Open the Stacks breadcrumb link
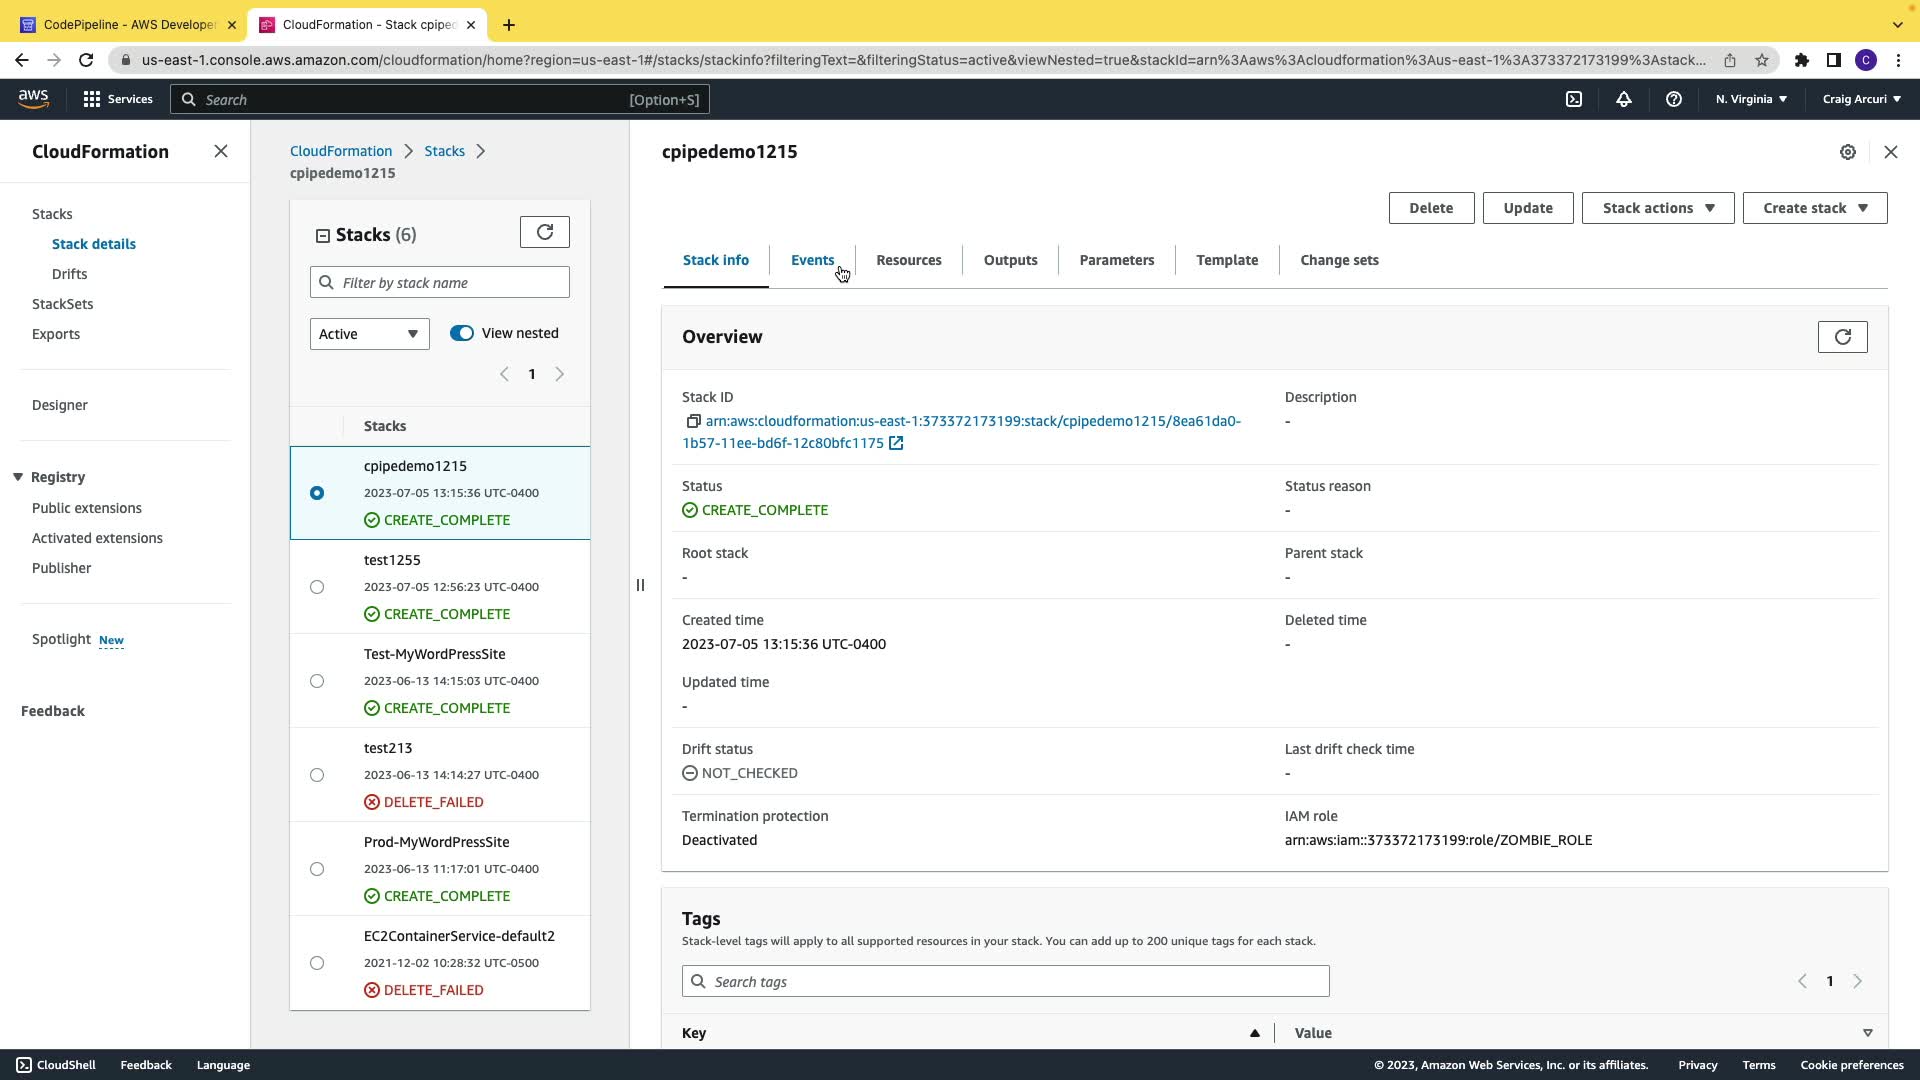 (444, 151)
